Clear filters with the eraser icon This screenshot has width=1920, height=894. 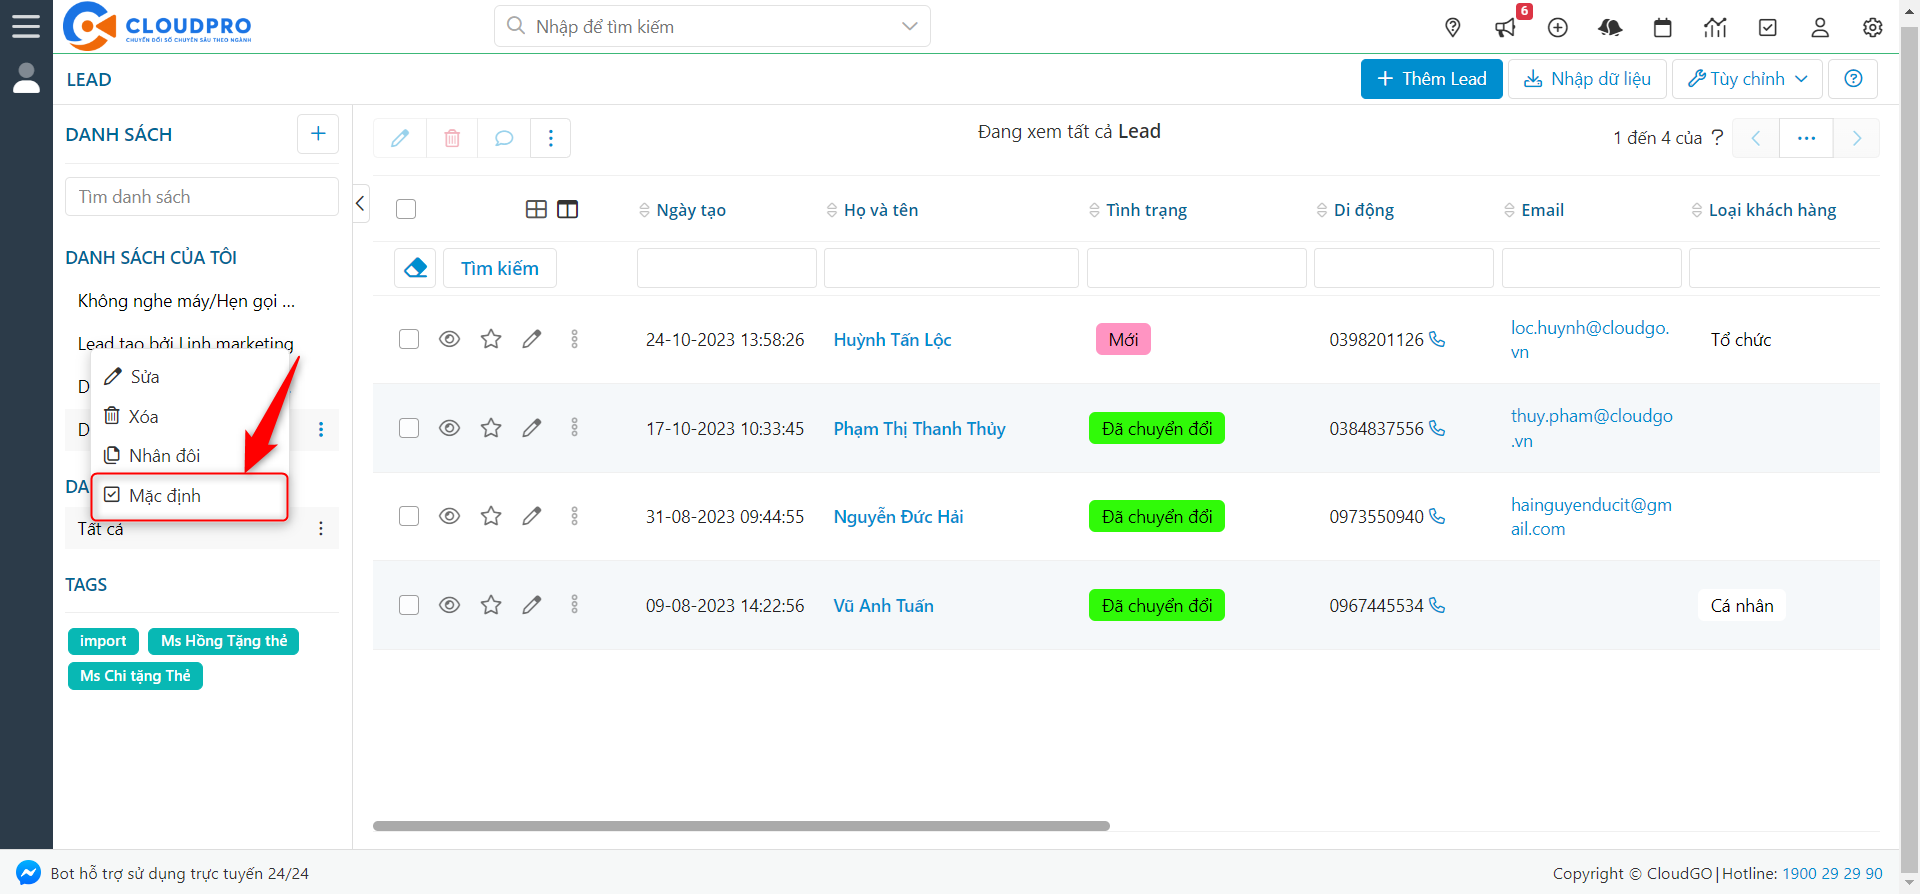[415, 268]
